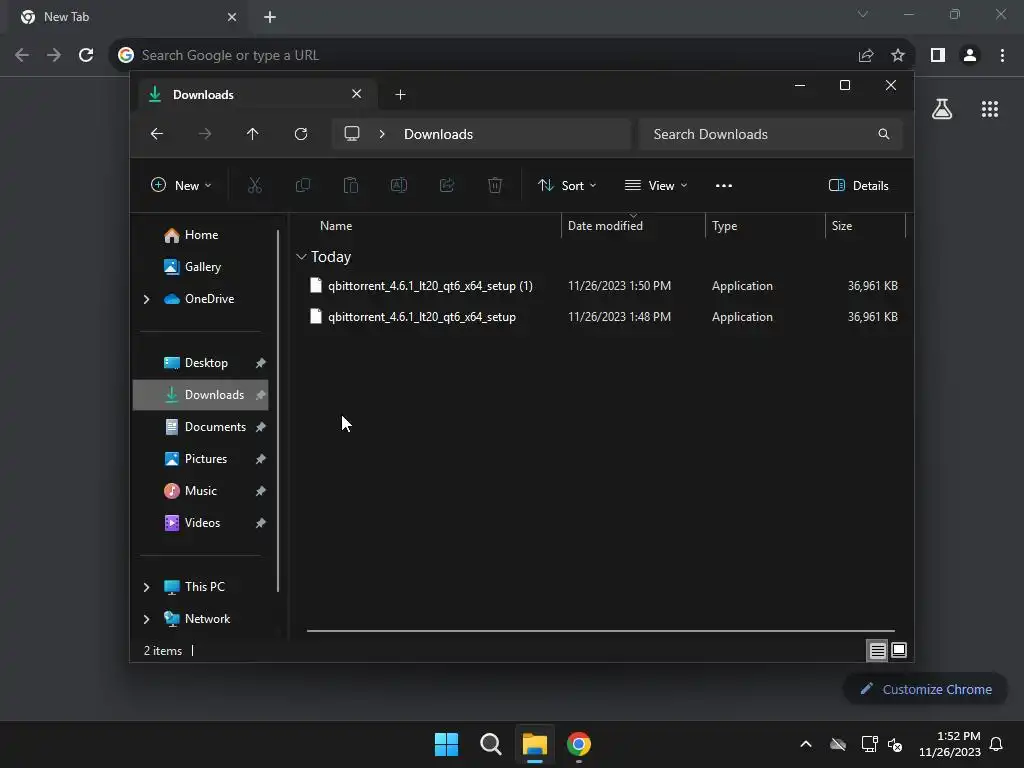Open a new Chrome tab
Viewport: 1024px width, 768px height.
coord(270,17)
